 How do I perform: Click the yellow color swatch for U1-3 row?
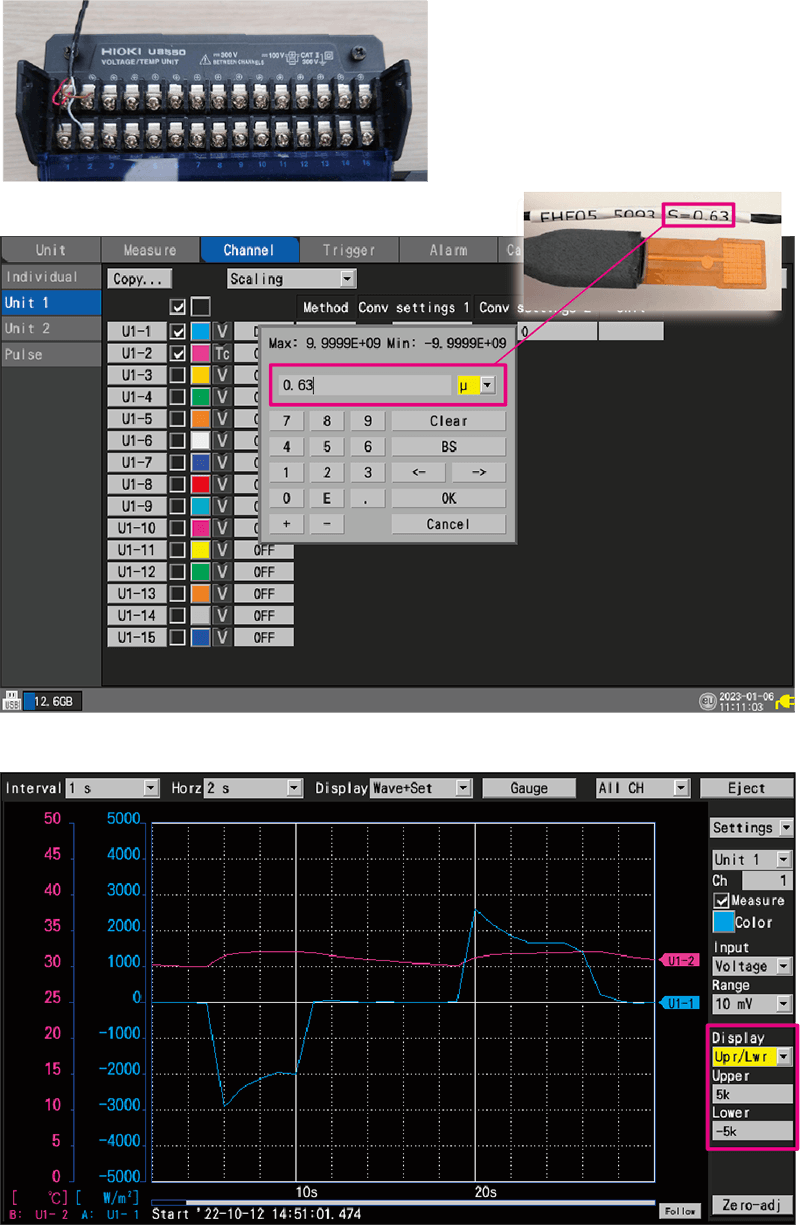[200, 375]
